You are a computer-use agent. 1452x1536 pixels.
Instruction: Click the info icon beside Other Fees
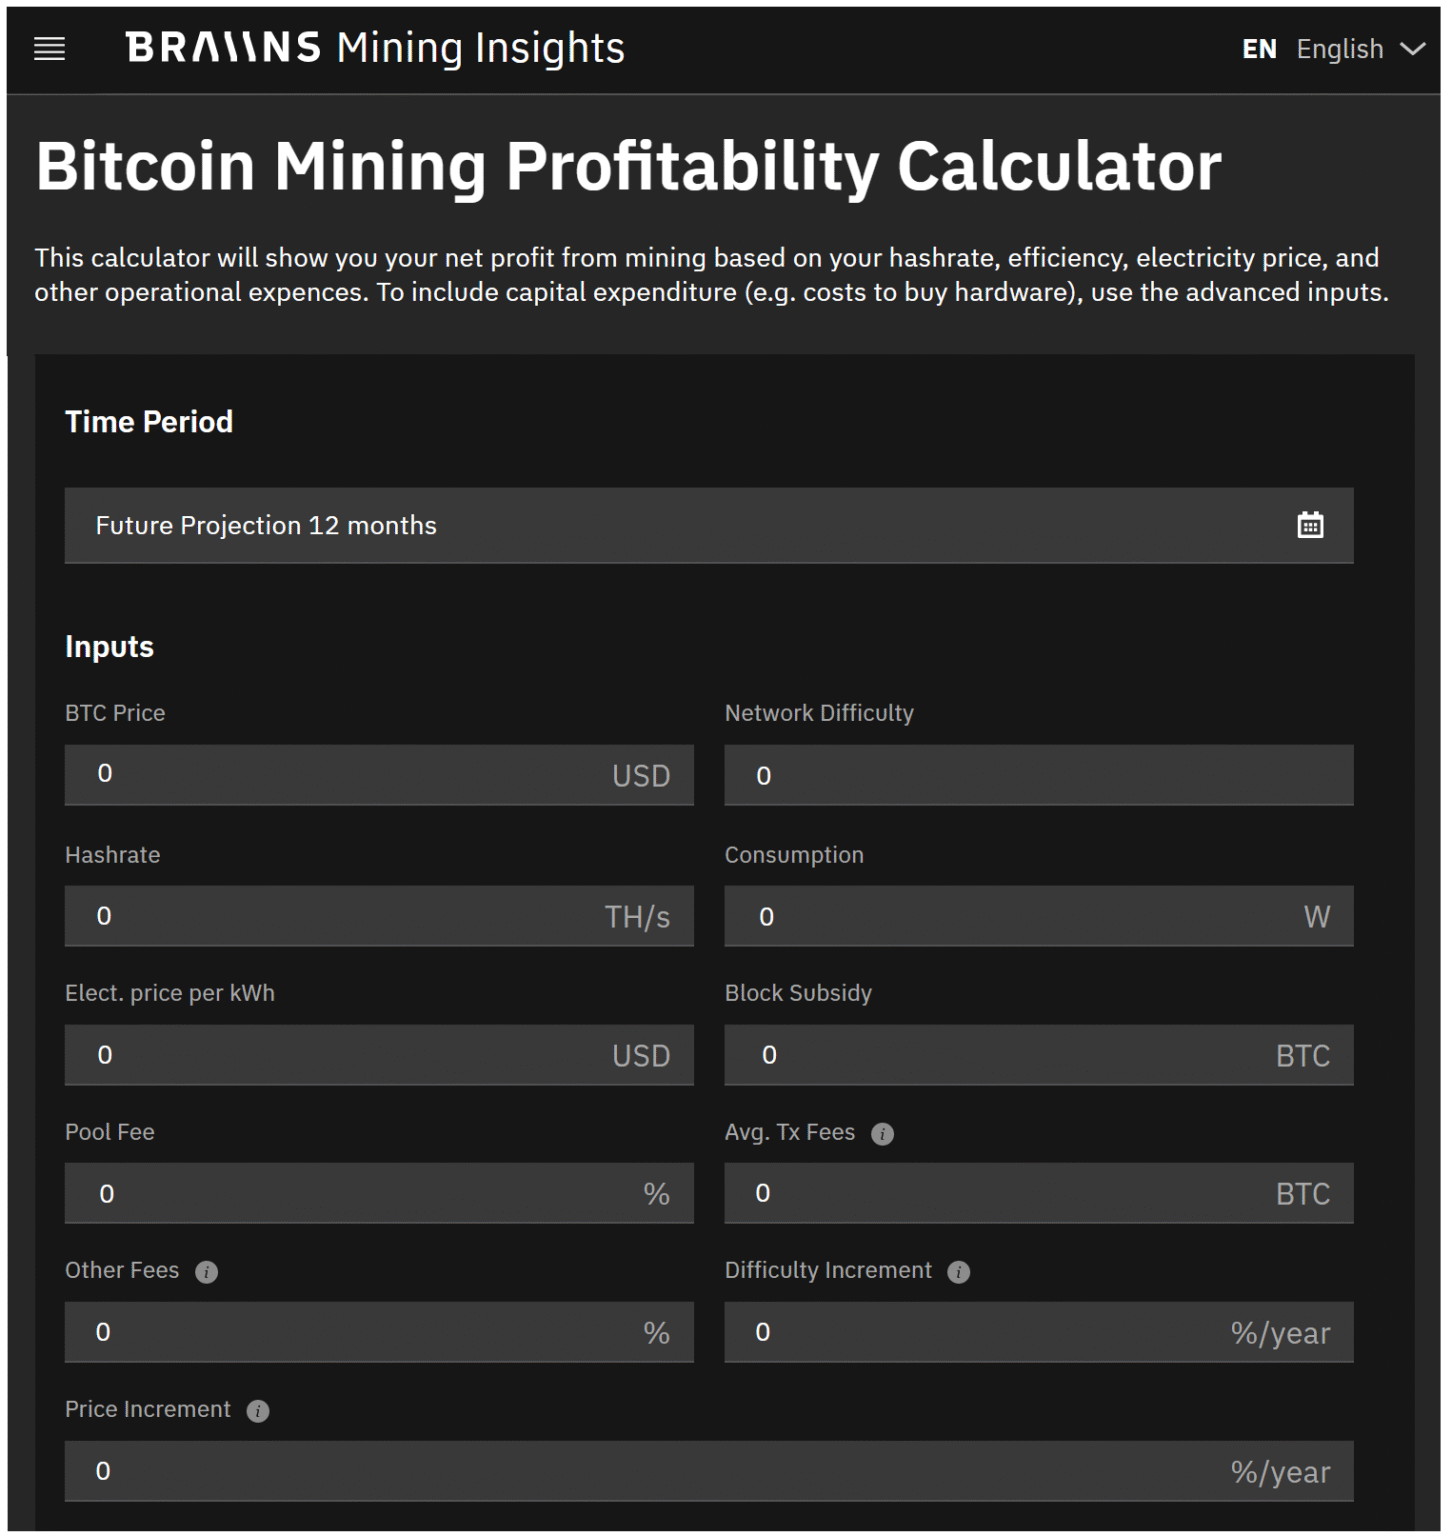pyautogui.click(x=206, y=1272)
